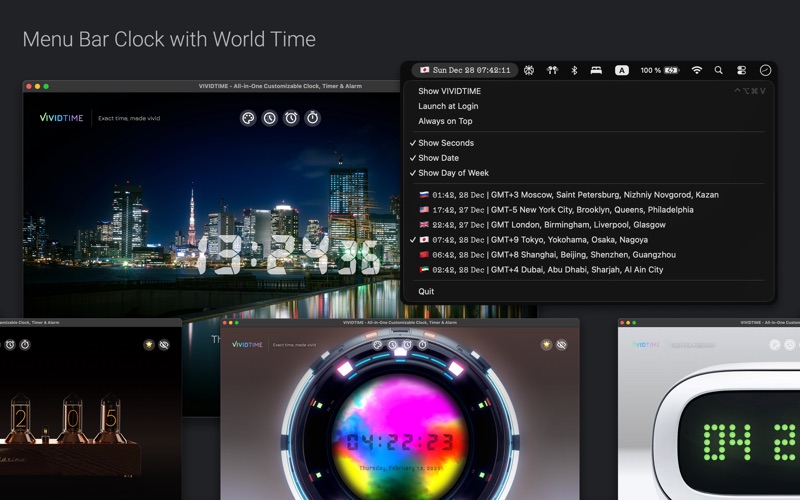The width and height of the screenshot is (800, 500).
Task: Open the Wi-Fi menu bar icon
Action: 696,70
